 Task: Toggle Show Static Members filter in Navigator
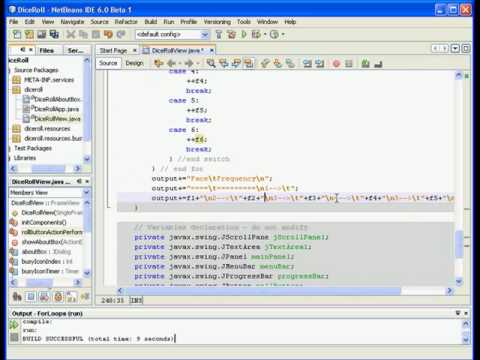click(44, 296)
